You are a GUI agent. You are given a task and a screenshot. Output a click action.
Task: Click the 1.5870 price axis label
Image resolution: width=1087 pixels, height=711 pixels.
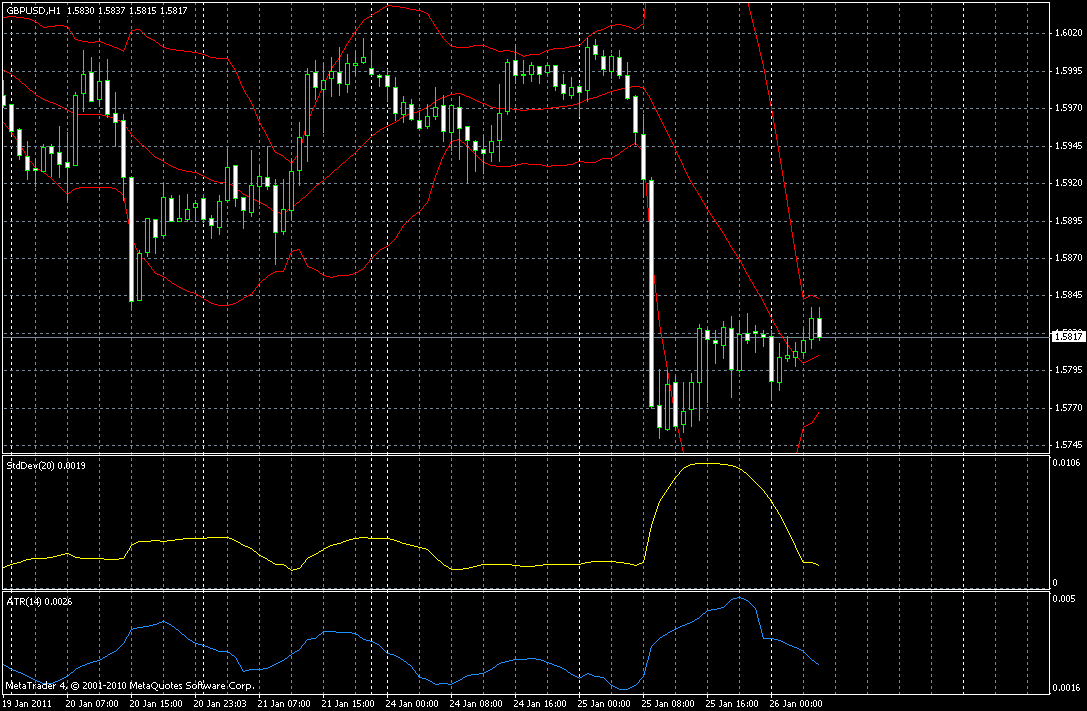[1068, 258]
